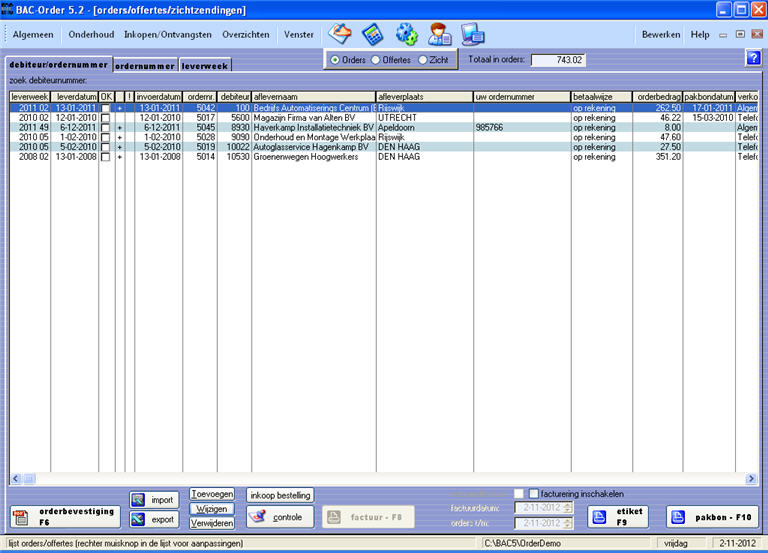Viewport: 768px width, 553px height.
Task: Tick OK checkbox for Haverkamp Installatietechniek order
Action: [106, 128]
